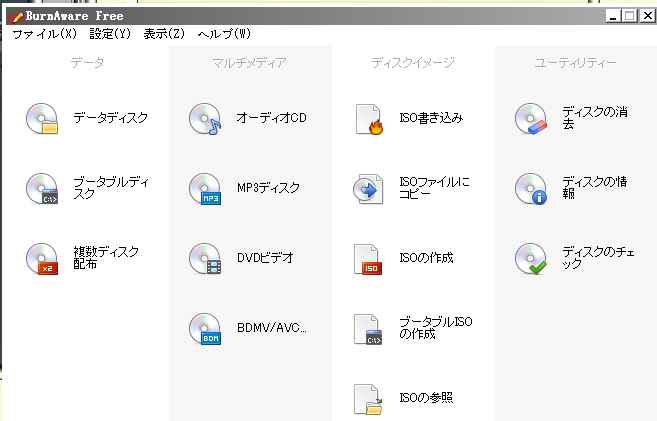Select the BDMV/AVC... label
657x421 pixels.
coord(271,328)
